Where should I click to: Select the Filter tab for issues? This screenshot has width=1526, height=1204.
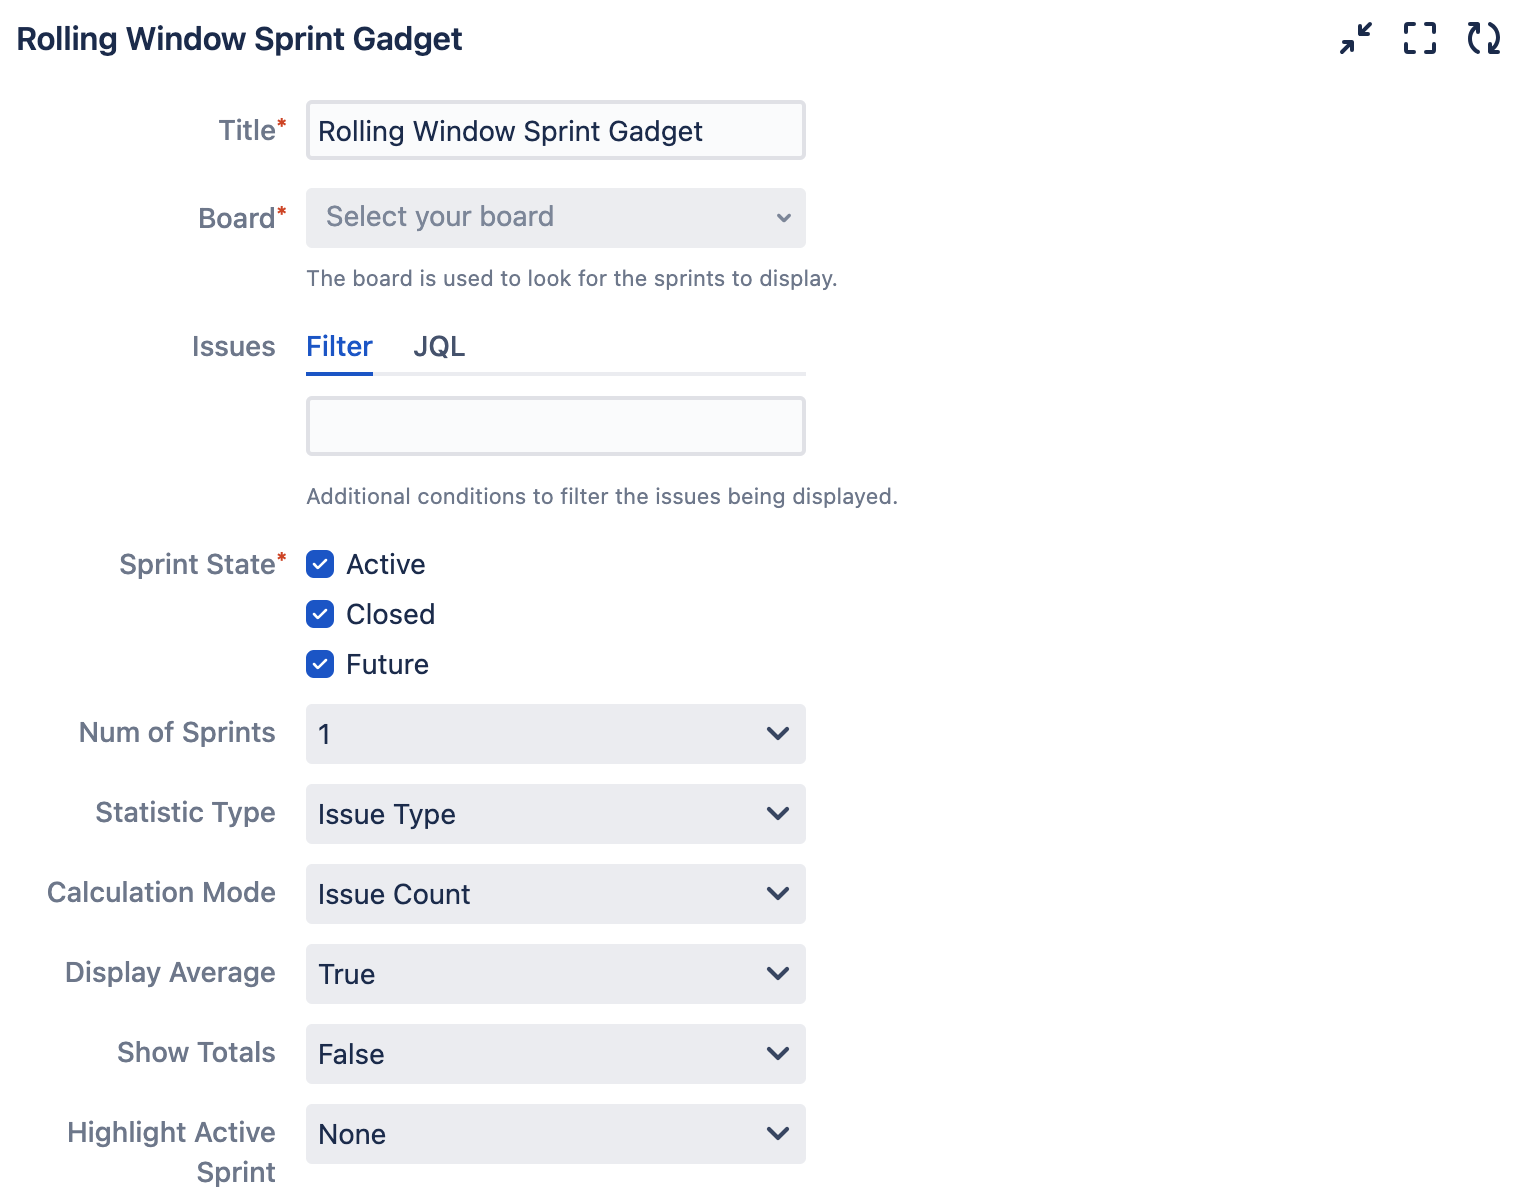(x=339, y=346)
